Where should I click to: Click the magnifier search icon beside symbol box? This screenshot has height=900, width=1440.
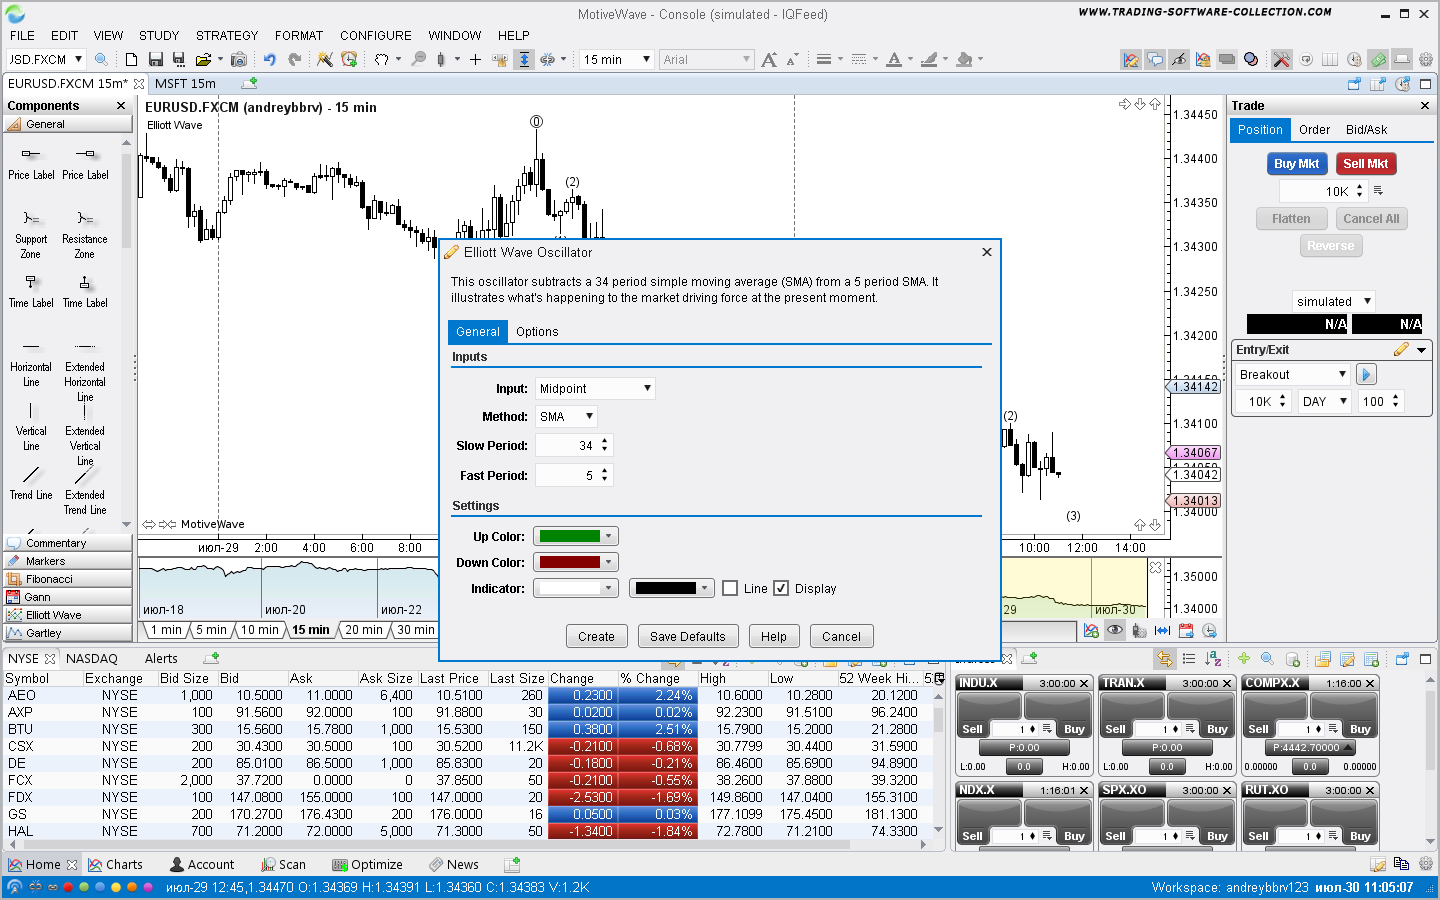[101, 60]
